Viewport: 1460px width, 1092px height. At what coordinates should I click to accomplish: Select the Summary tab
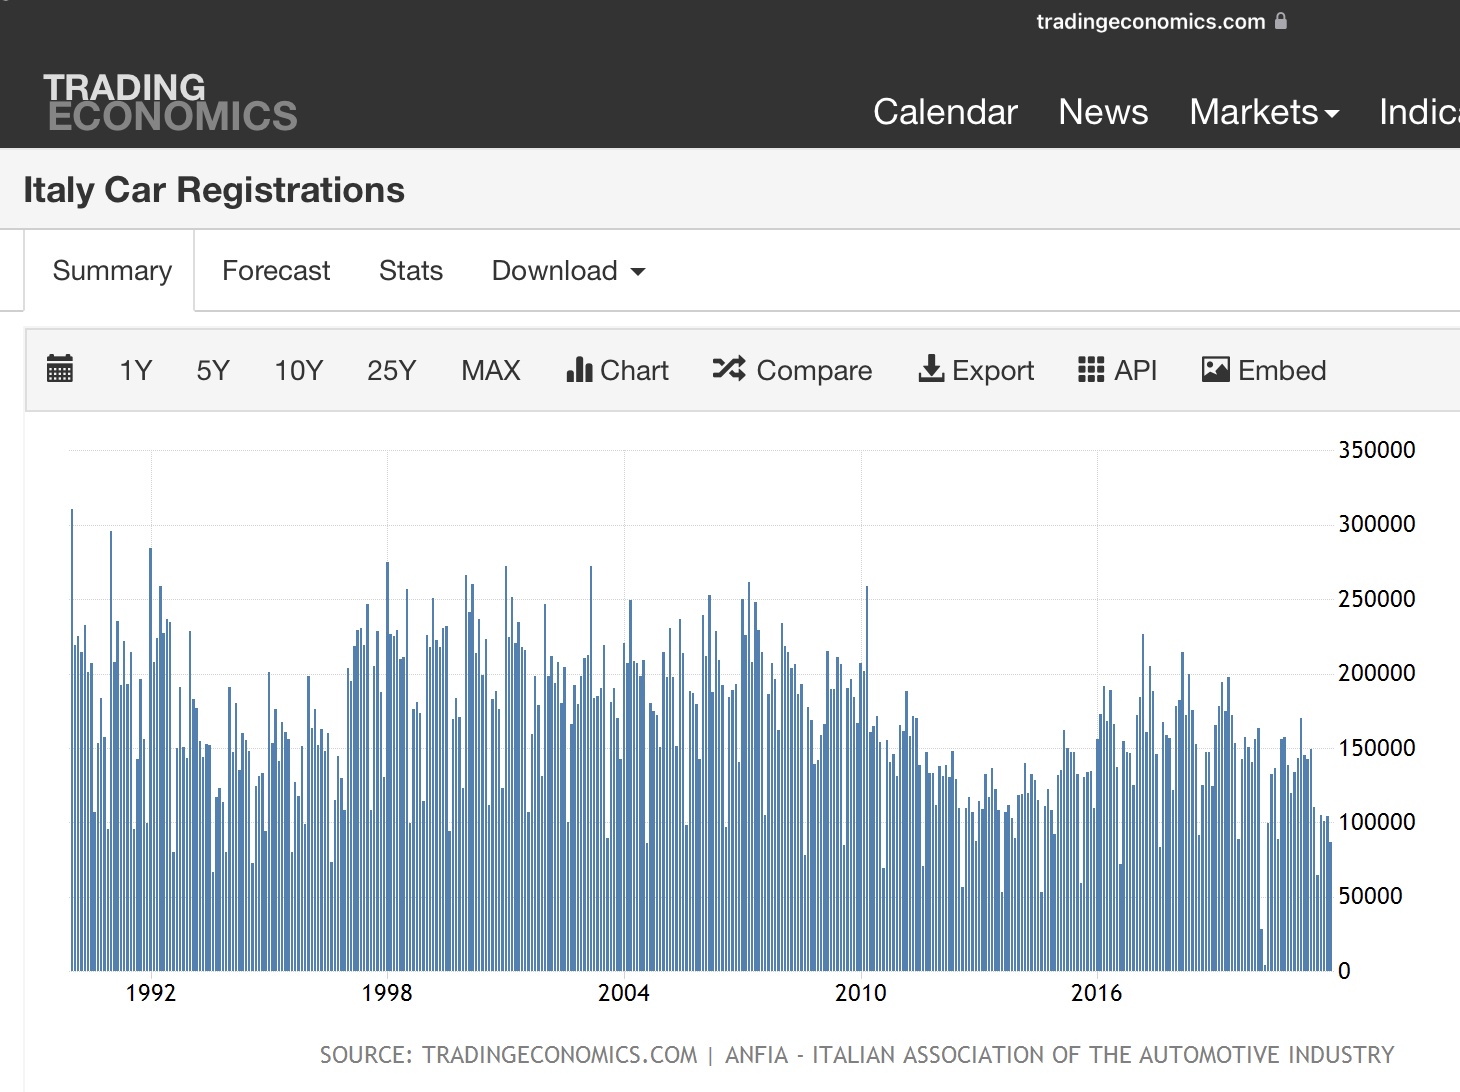click(112, 271)
